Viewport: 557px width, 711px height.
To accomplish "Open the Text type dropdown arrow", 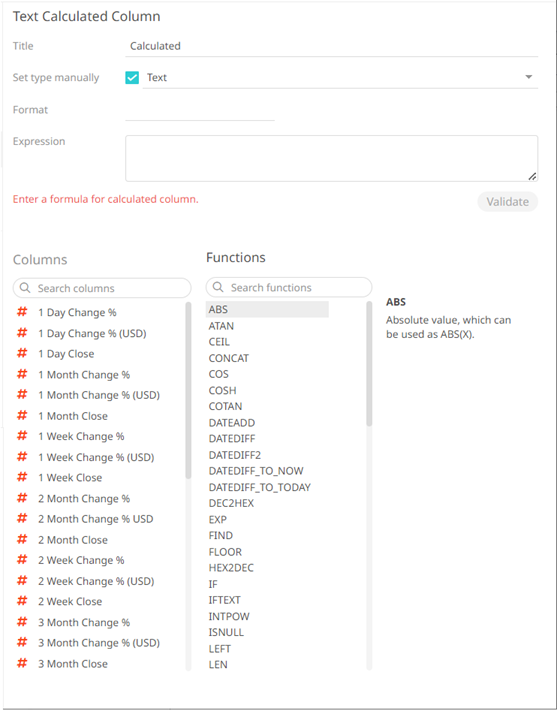I will 528,77.
